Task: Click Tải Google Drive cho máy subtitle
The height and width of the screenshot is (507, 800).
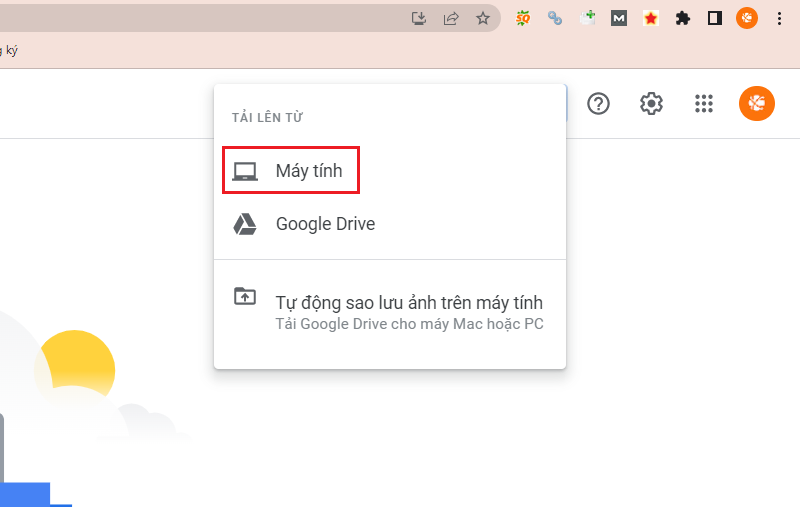Action: tap(409, 324)
